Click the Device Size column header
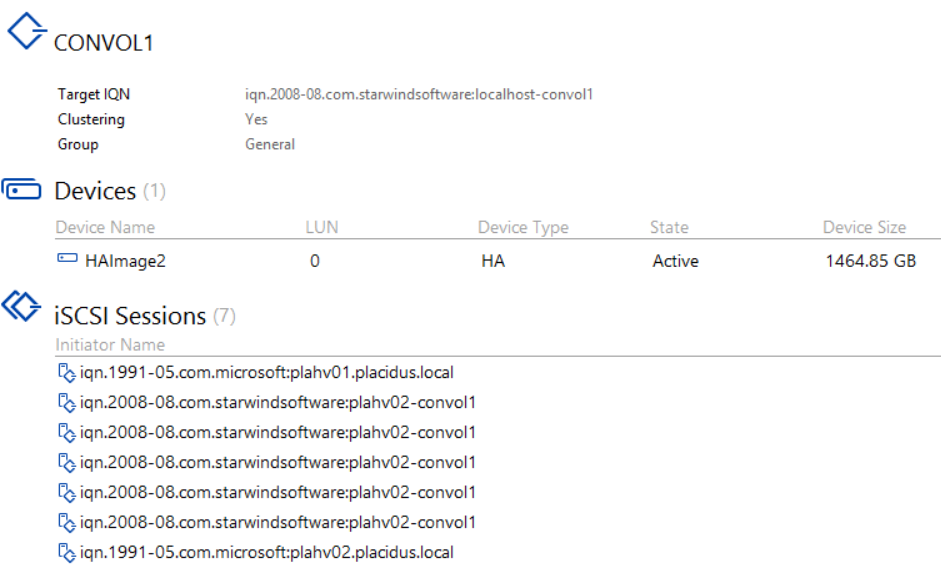 864,227
